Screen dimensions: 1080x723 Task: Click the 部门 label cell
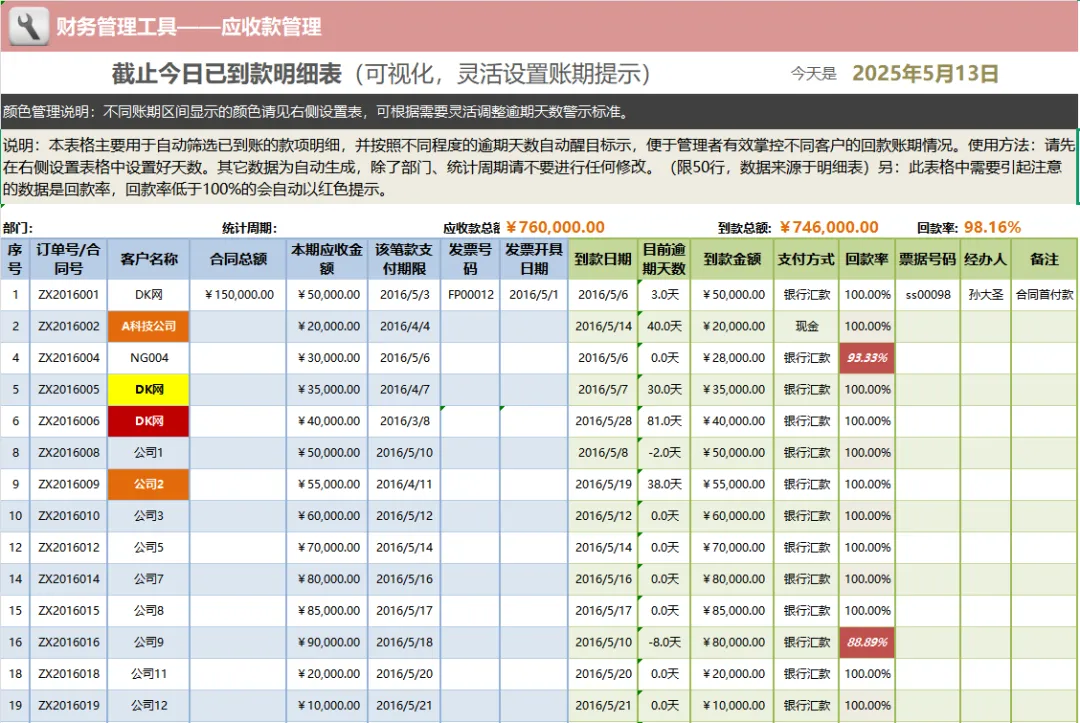tap(18, 228)
